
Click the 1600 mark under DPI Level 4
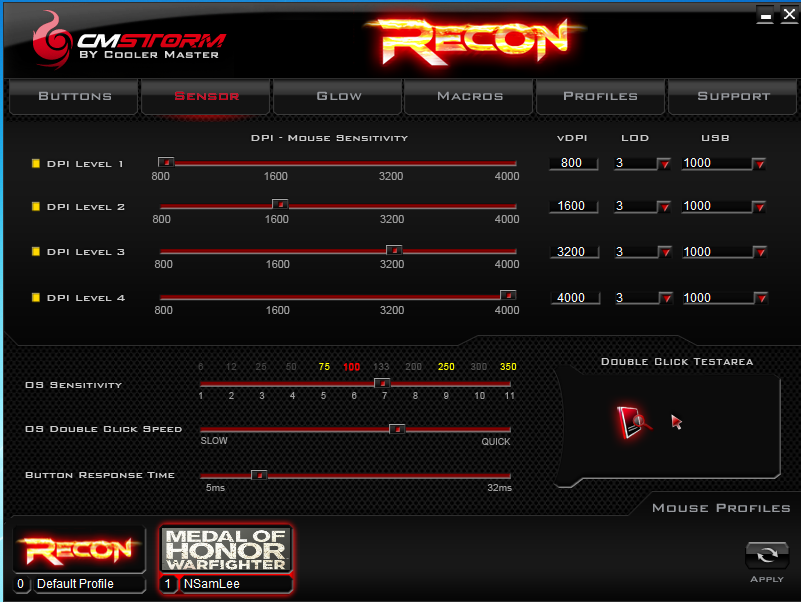click(x=277, y=310)
